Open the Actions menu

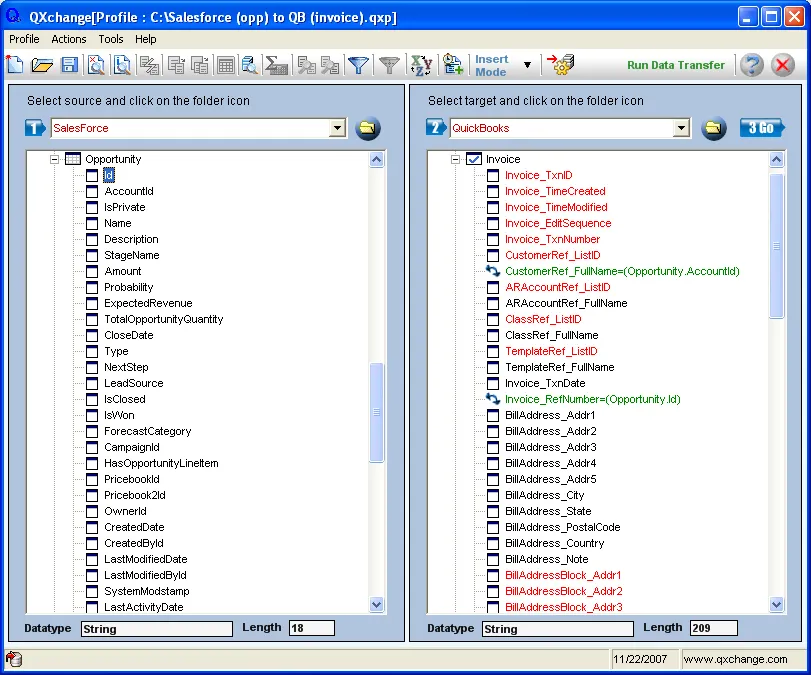[x=69, y=39]
